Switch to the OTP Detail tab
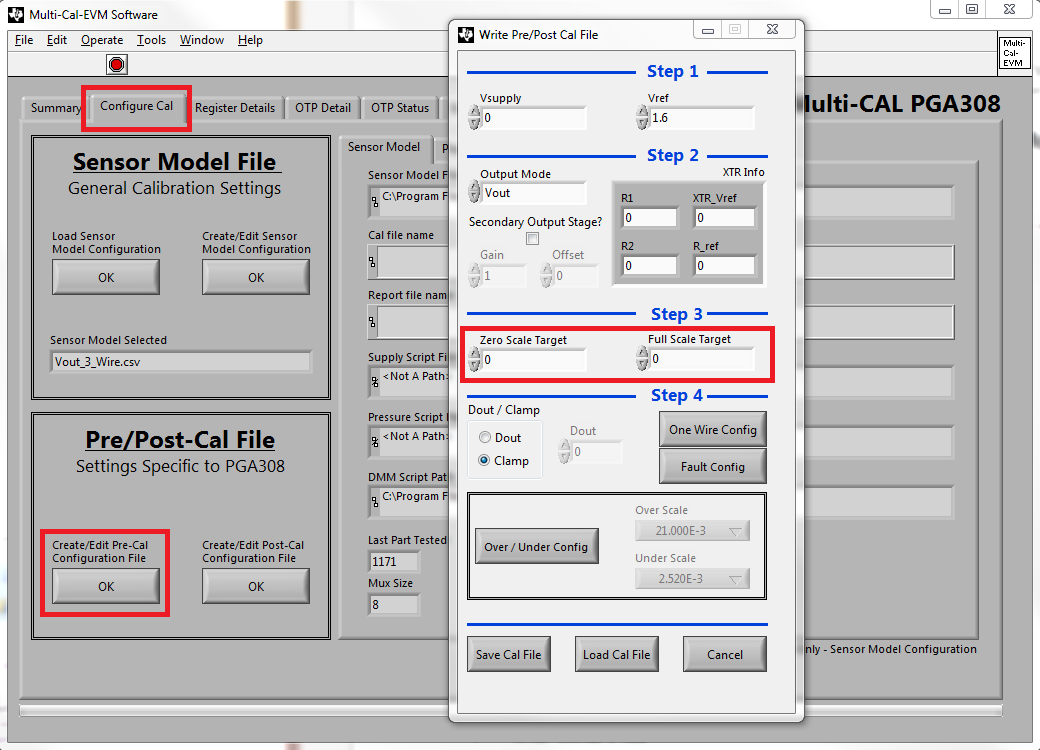Image resolution: width=1040 pixels, height=750 pixels. pos(323,107)
